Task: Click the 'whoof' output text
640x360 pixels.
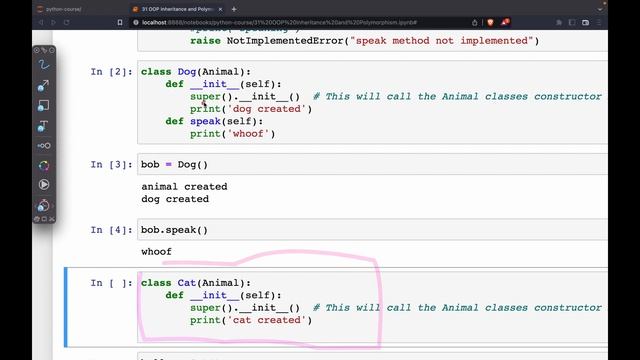Action: click(x=156, y=252)
